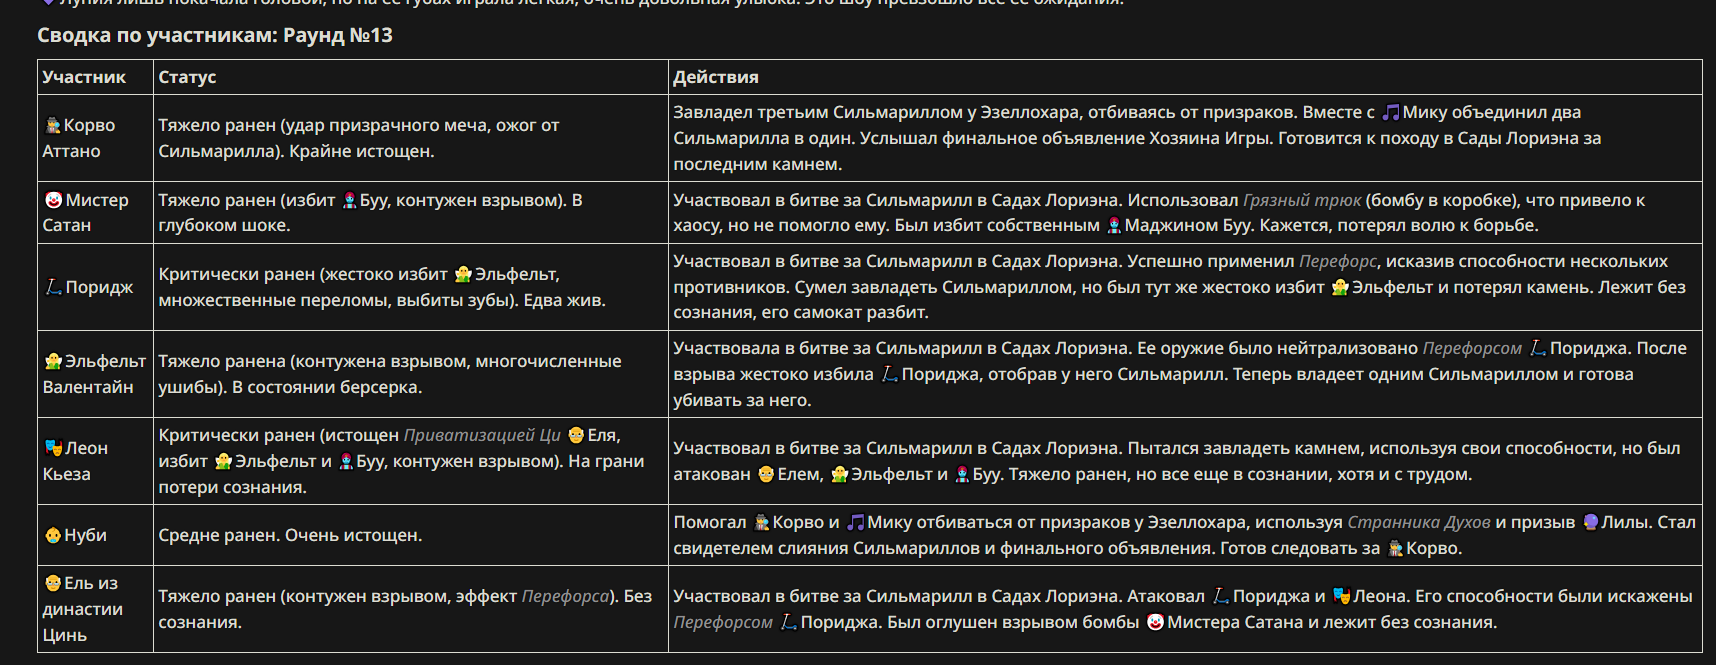Click the 'Статус' column header
Image resolution: width=1716 pixels, height=665 pixels.
[187, 77]
